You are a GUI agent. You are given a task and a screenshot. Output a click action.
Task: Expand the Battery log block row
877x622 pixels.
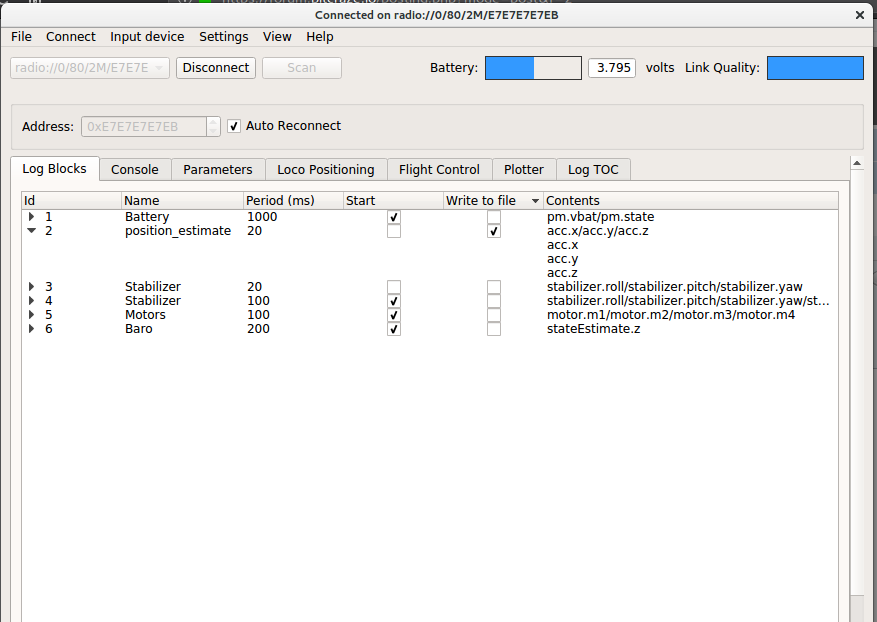click(x=31, y=217)
